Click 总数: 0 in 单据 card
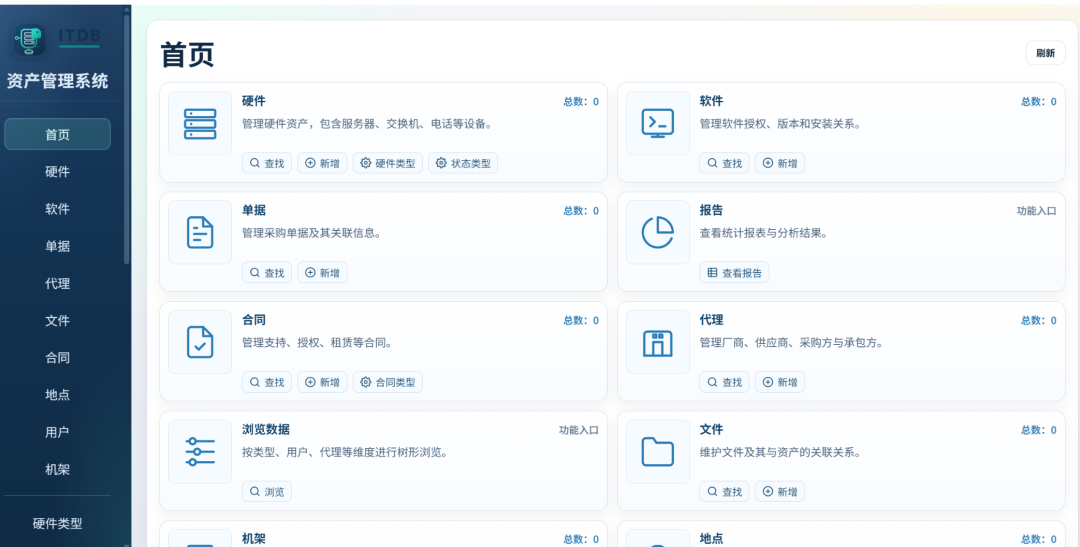Image resolution: width=1080 pixels, height=547 pixels. tap(581, 211)
